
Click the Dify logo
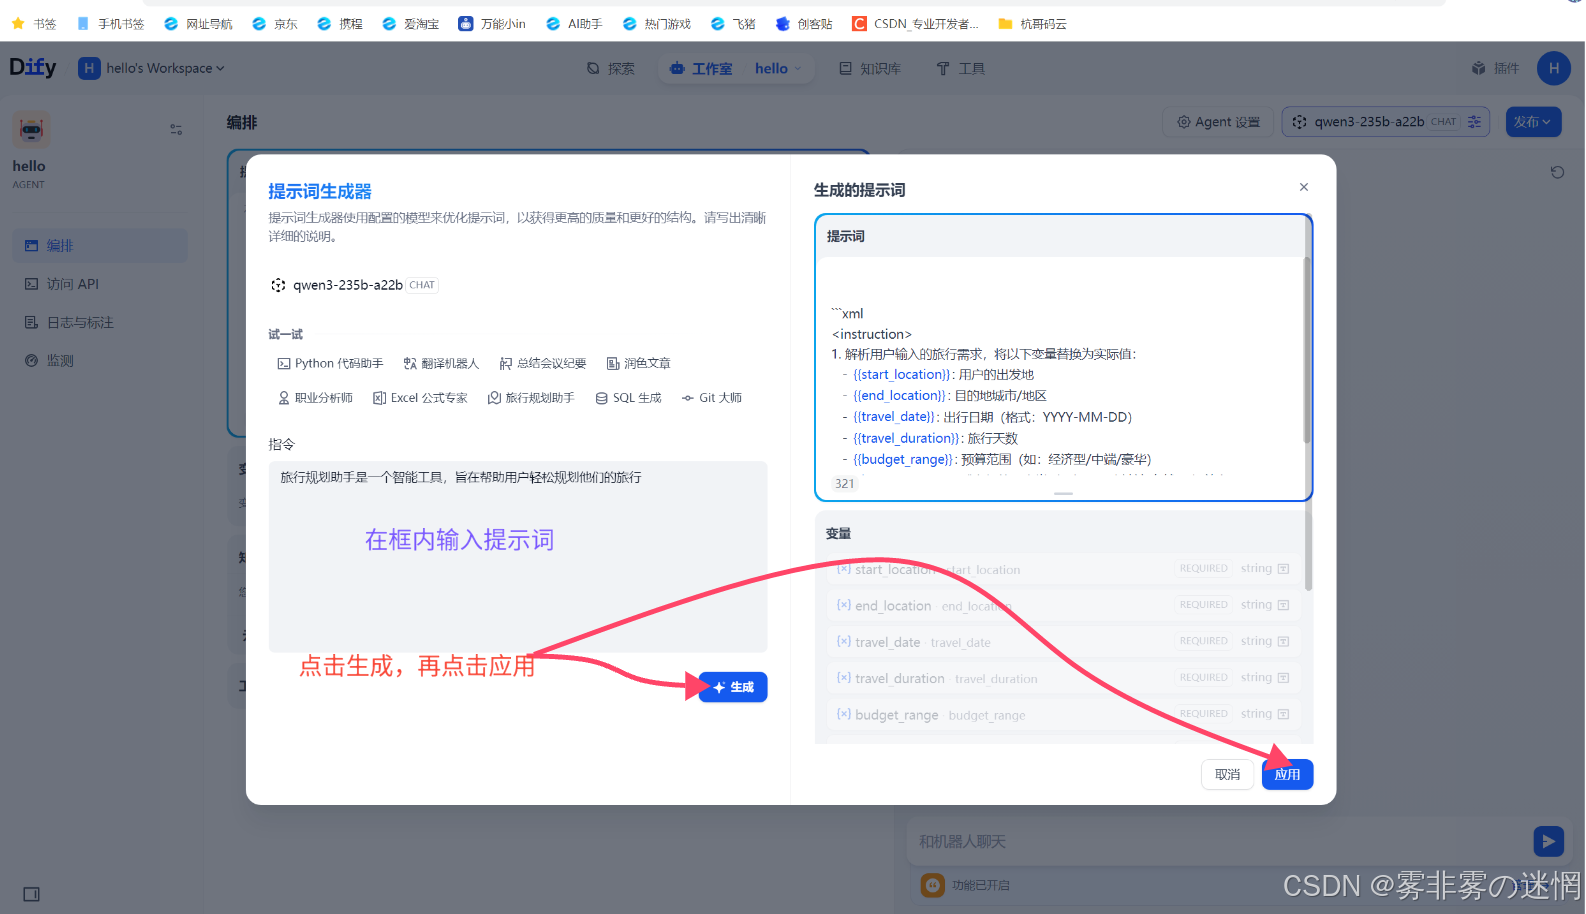tap(33, 67)
